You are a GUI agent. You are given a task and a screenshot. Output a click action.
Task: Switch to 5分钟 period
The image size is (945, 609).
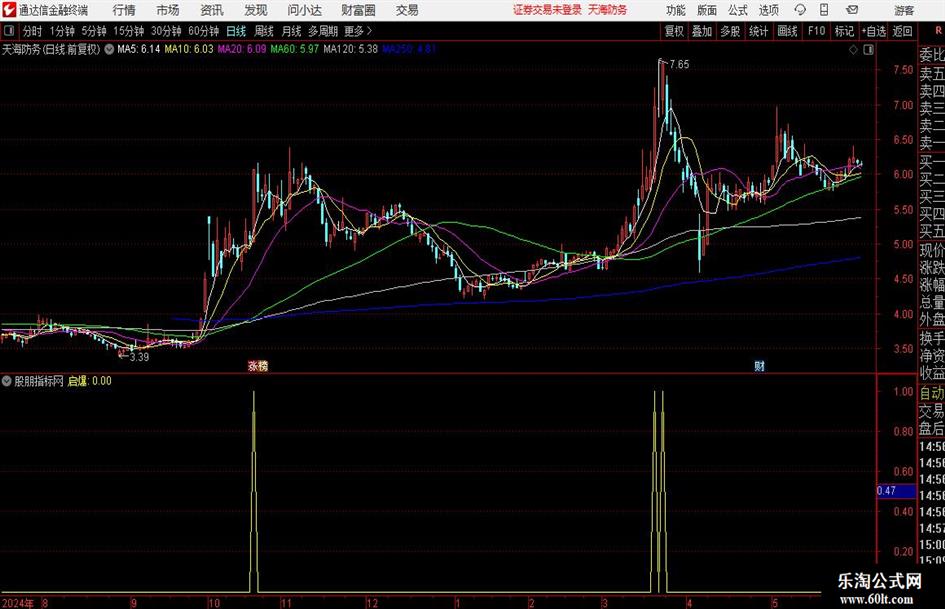point(93,31)
